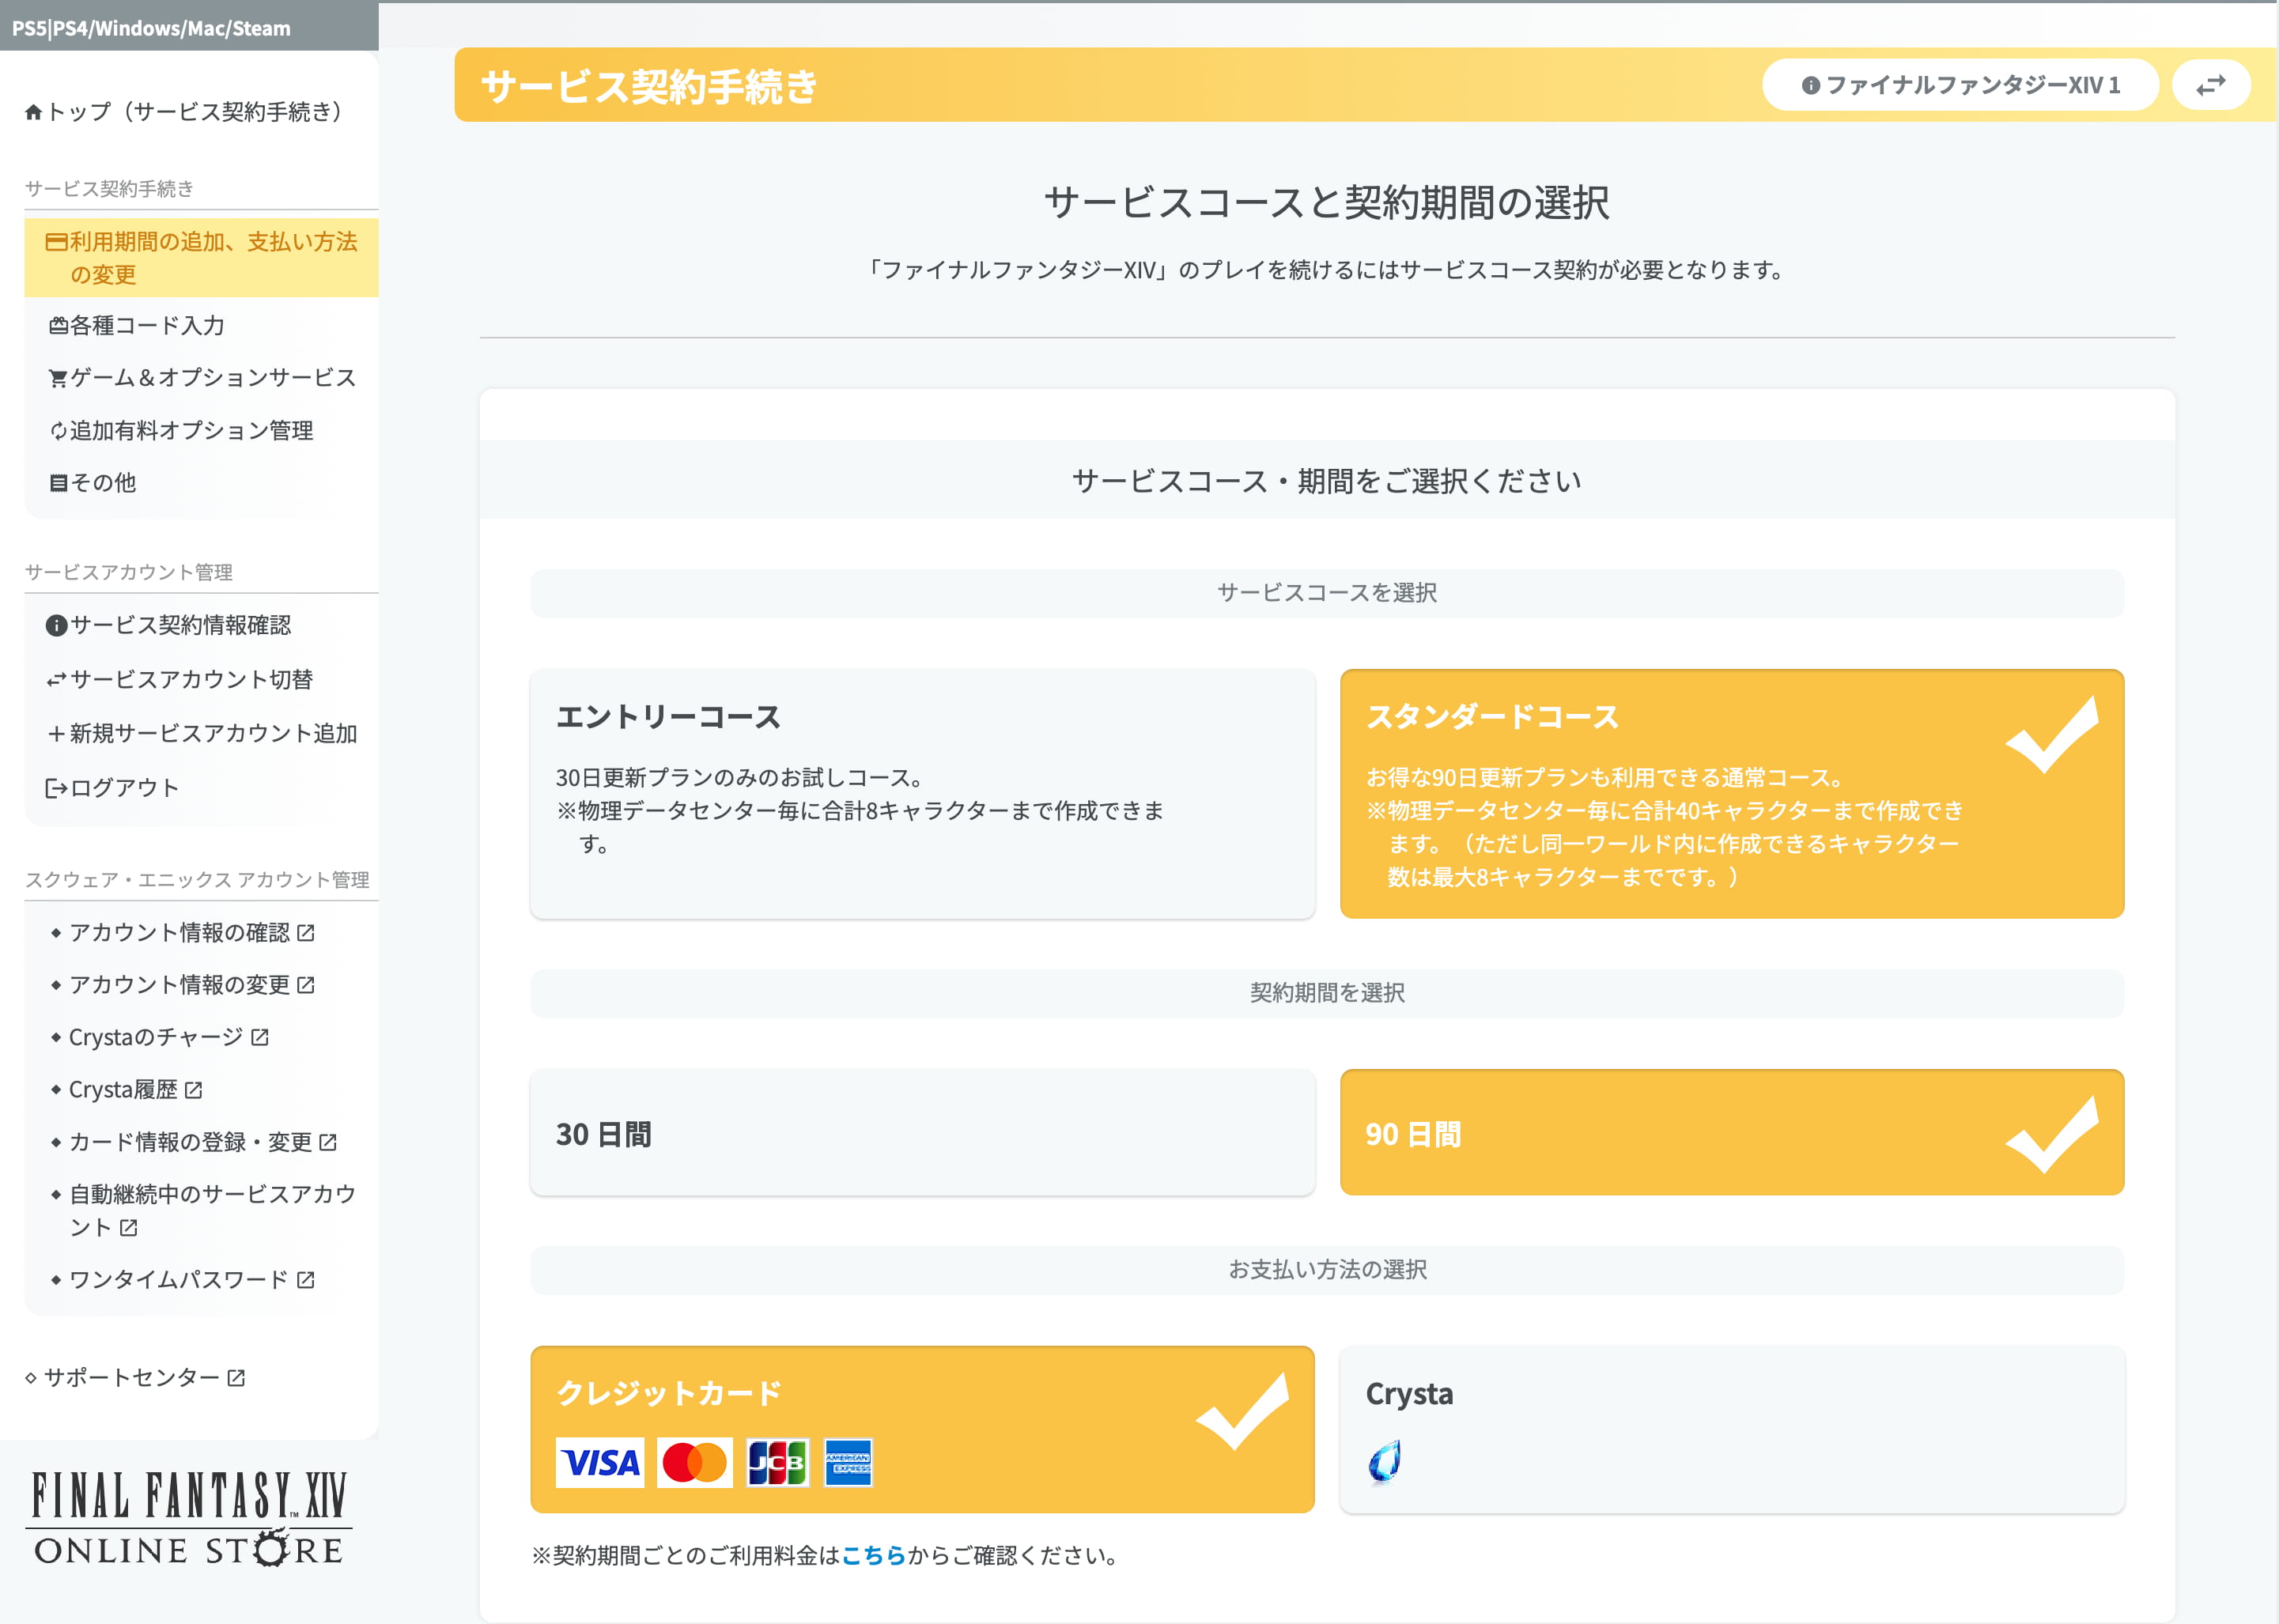Screen dimensions: 2279x1624
Task: Click the サービスアカウント管理 sidebar section header
Action: tap(129, 572)
